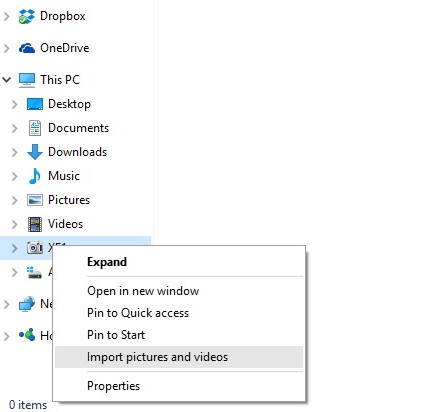Choose Open in new window
Viewport: 423px width, 412px height.
coord(143,291)
